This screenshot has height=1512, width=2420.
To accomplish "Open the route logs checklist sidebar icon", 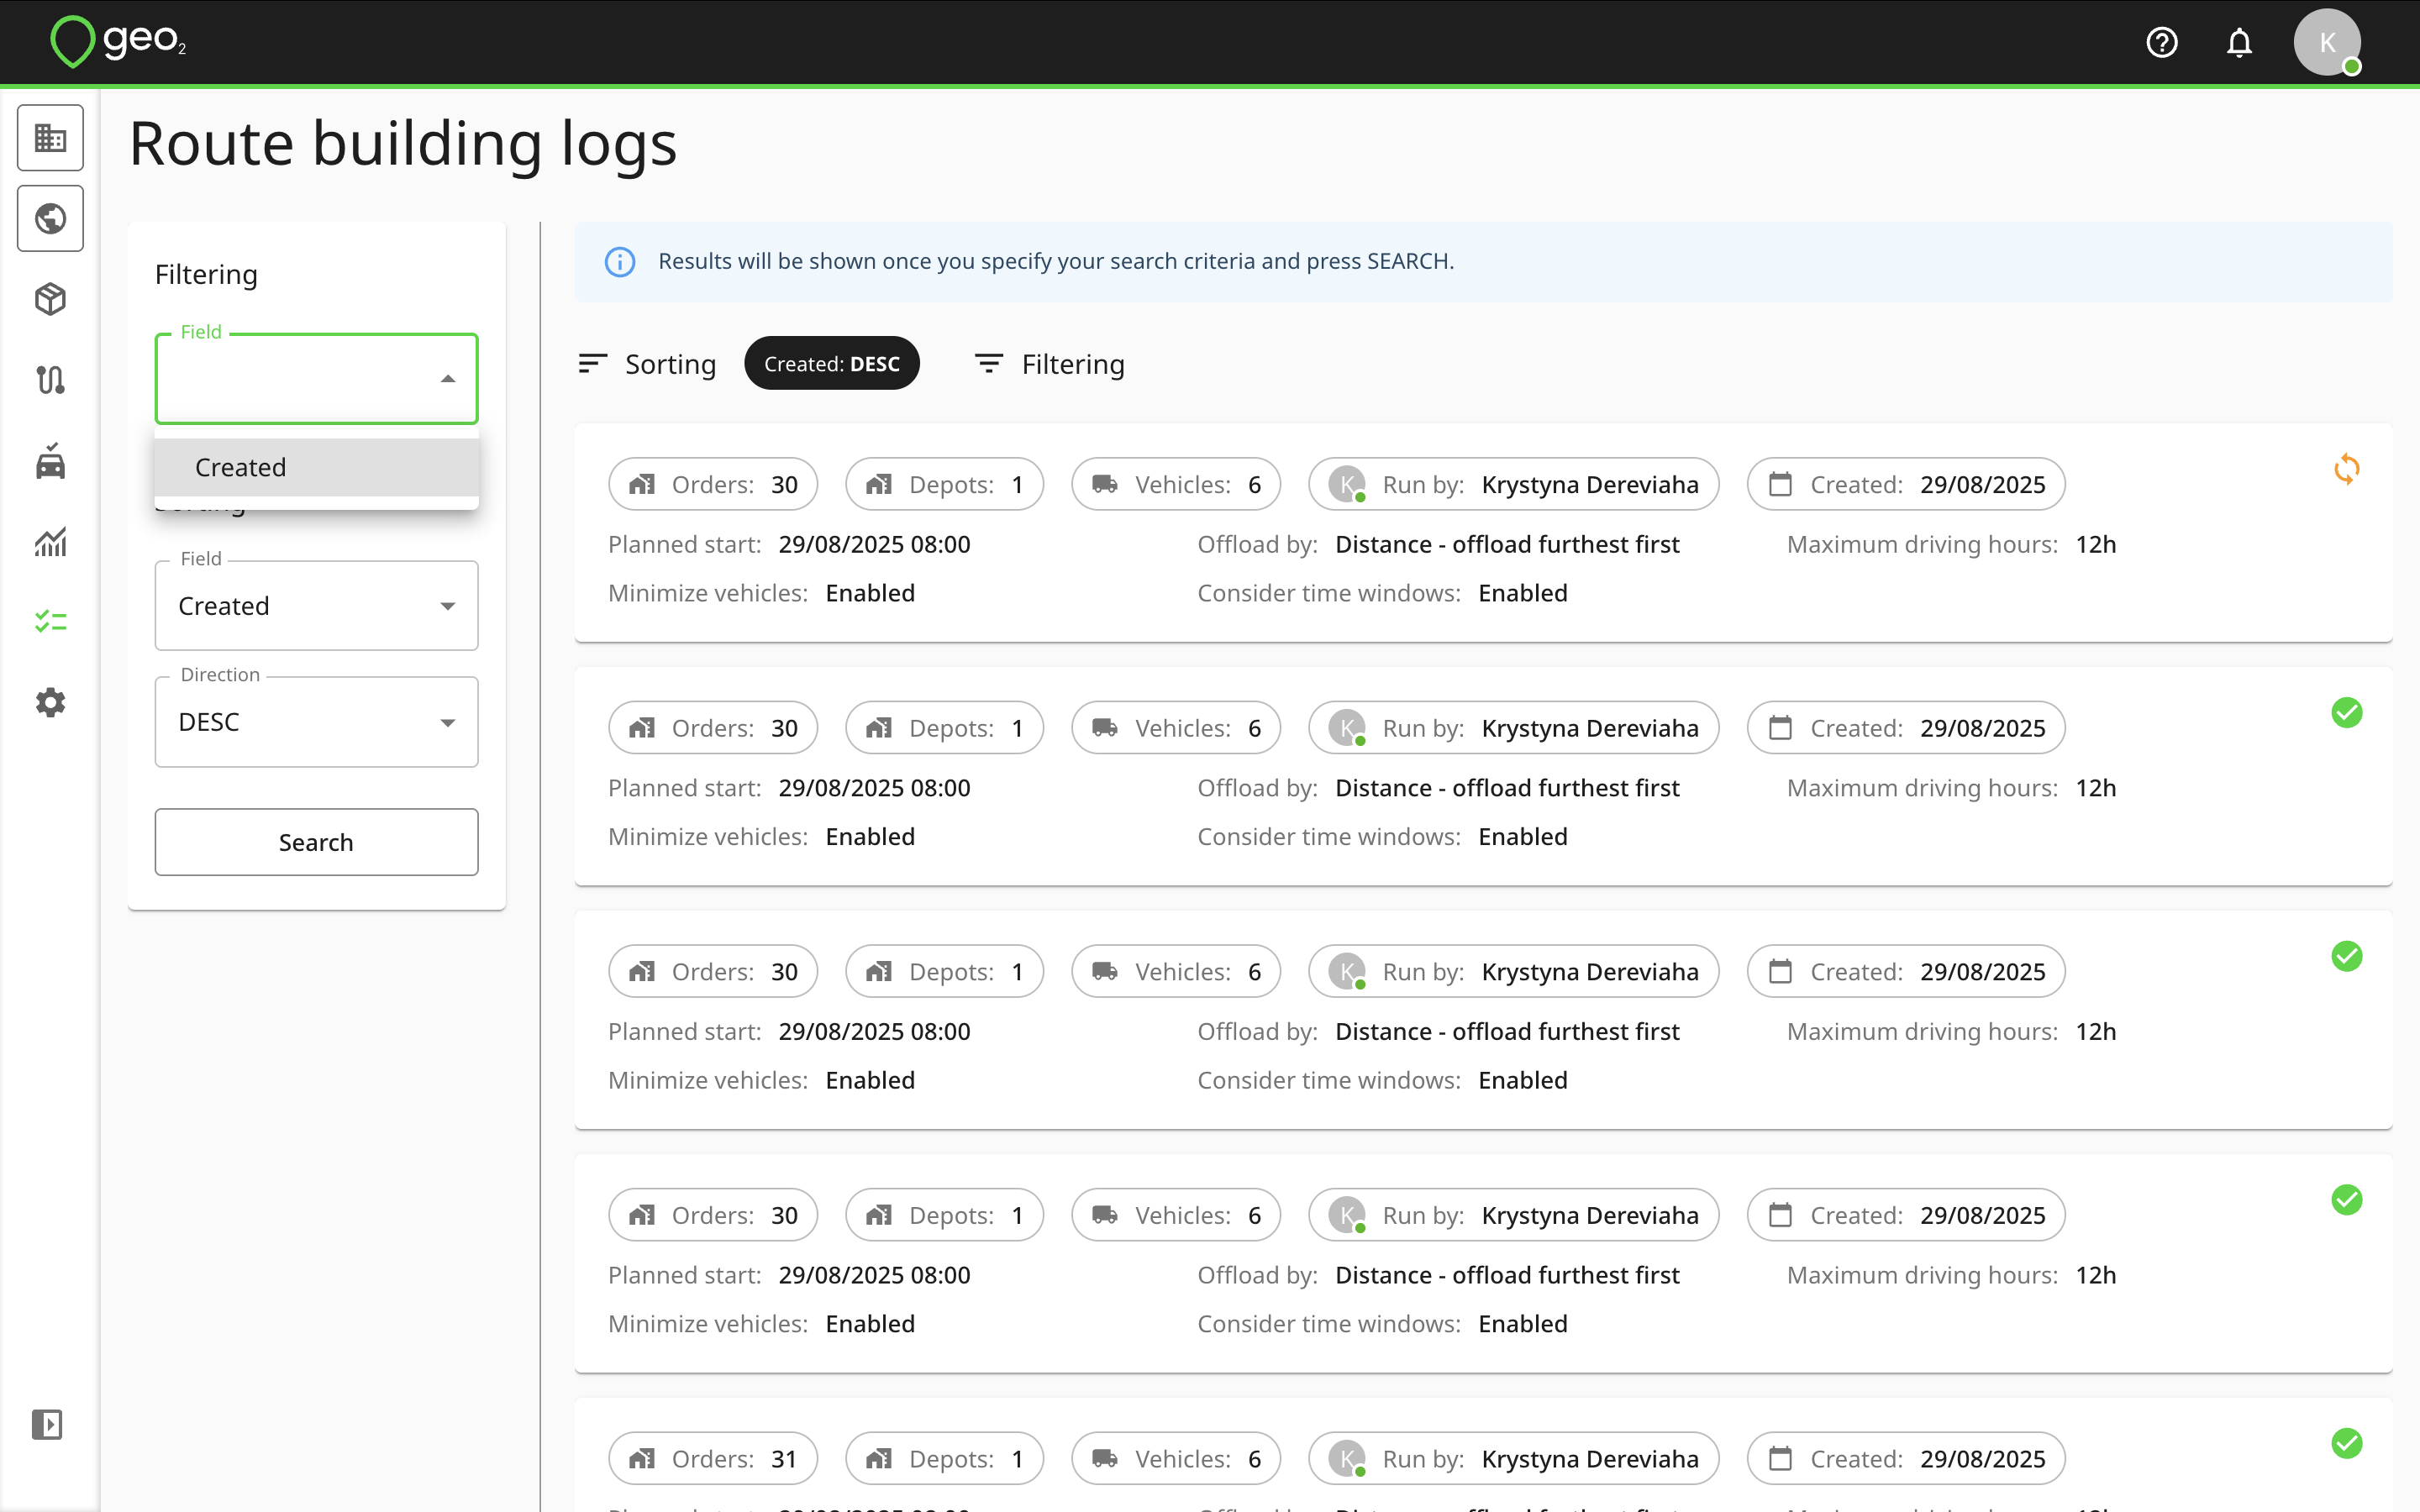I will [x=50, y=622].
